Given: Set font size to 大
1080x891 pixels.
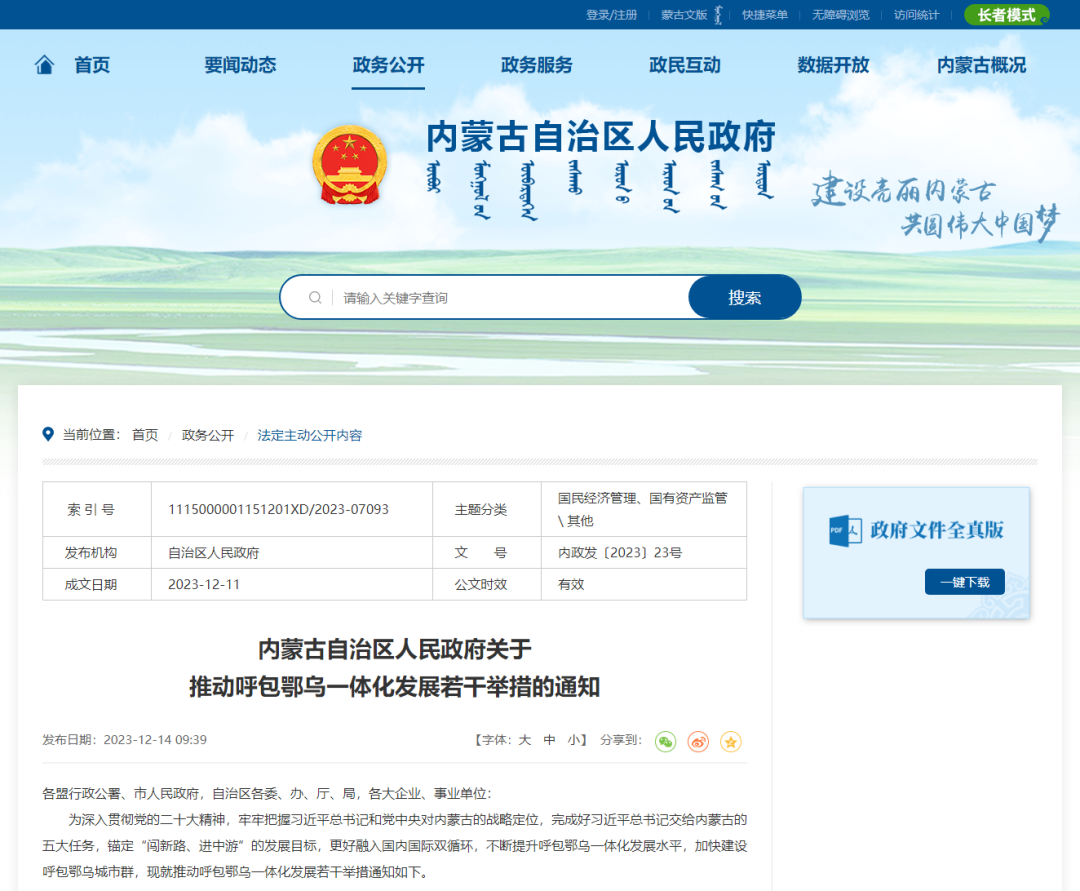Looking at the screenshot, I should (524, 740).
